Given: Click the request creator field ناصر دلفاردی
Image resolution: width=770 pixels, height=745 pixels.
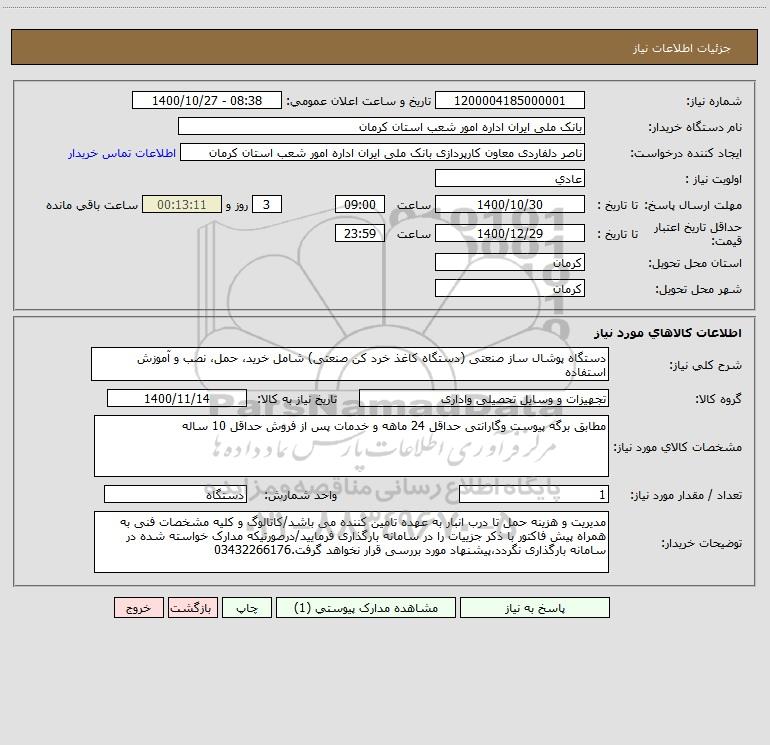Looking at the screenshot, I should [x=383, y=152].
